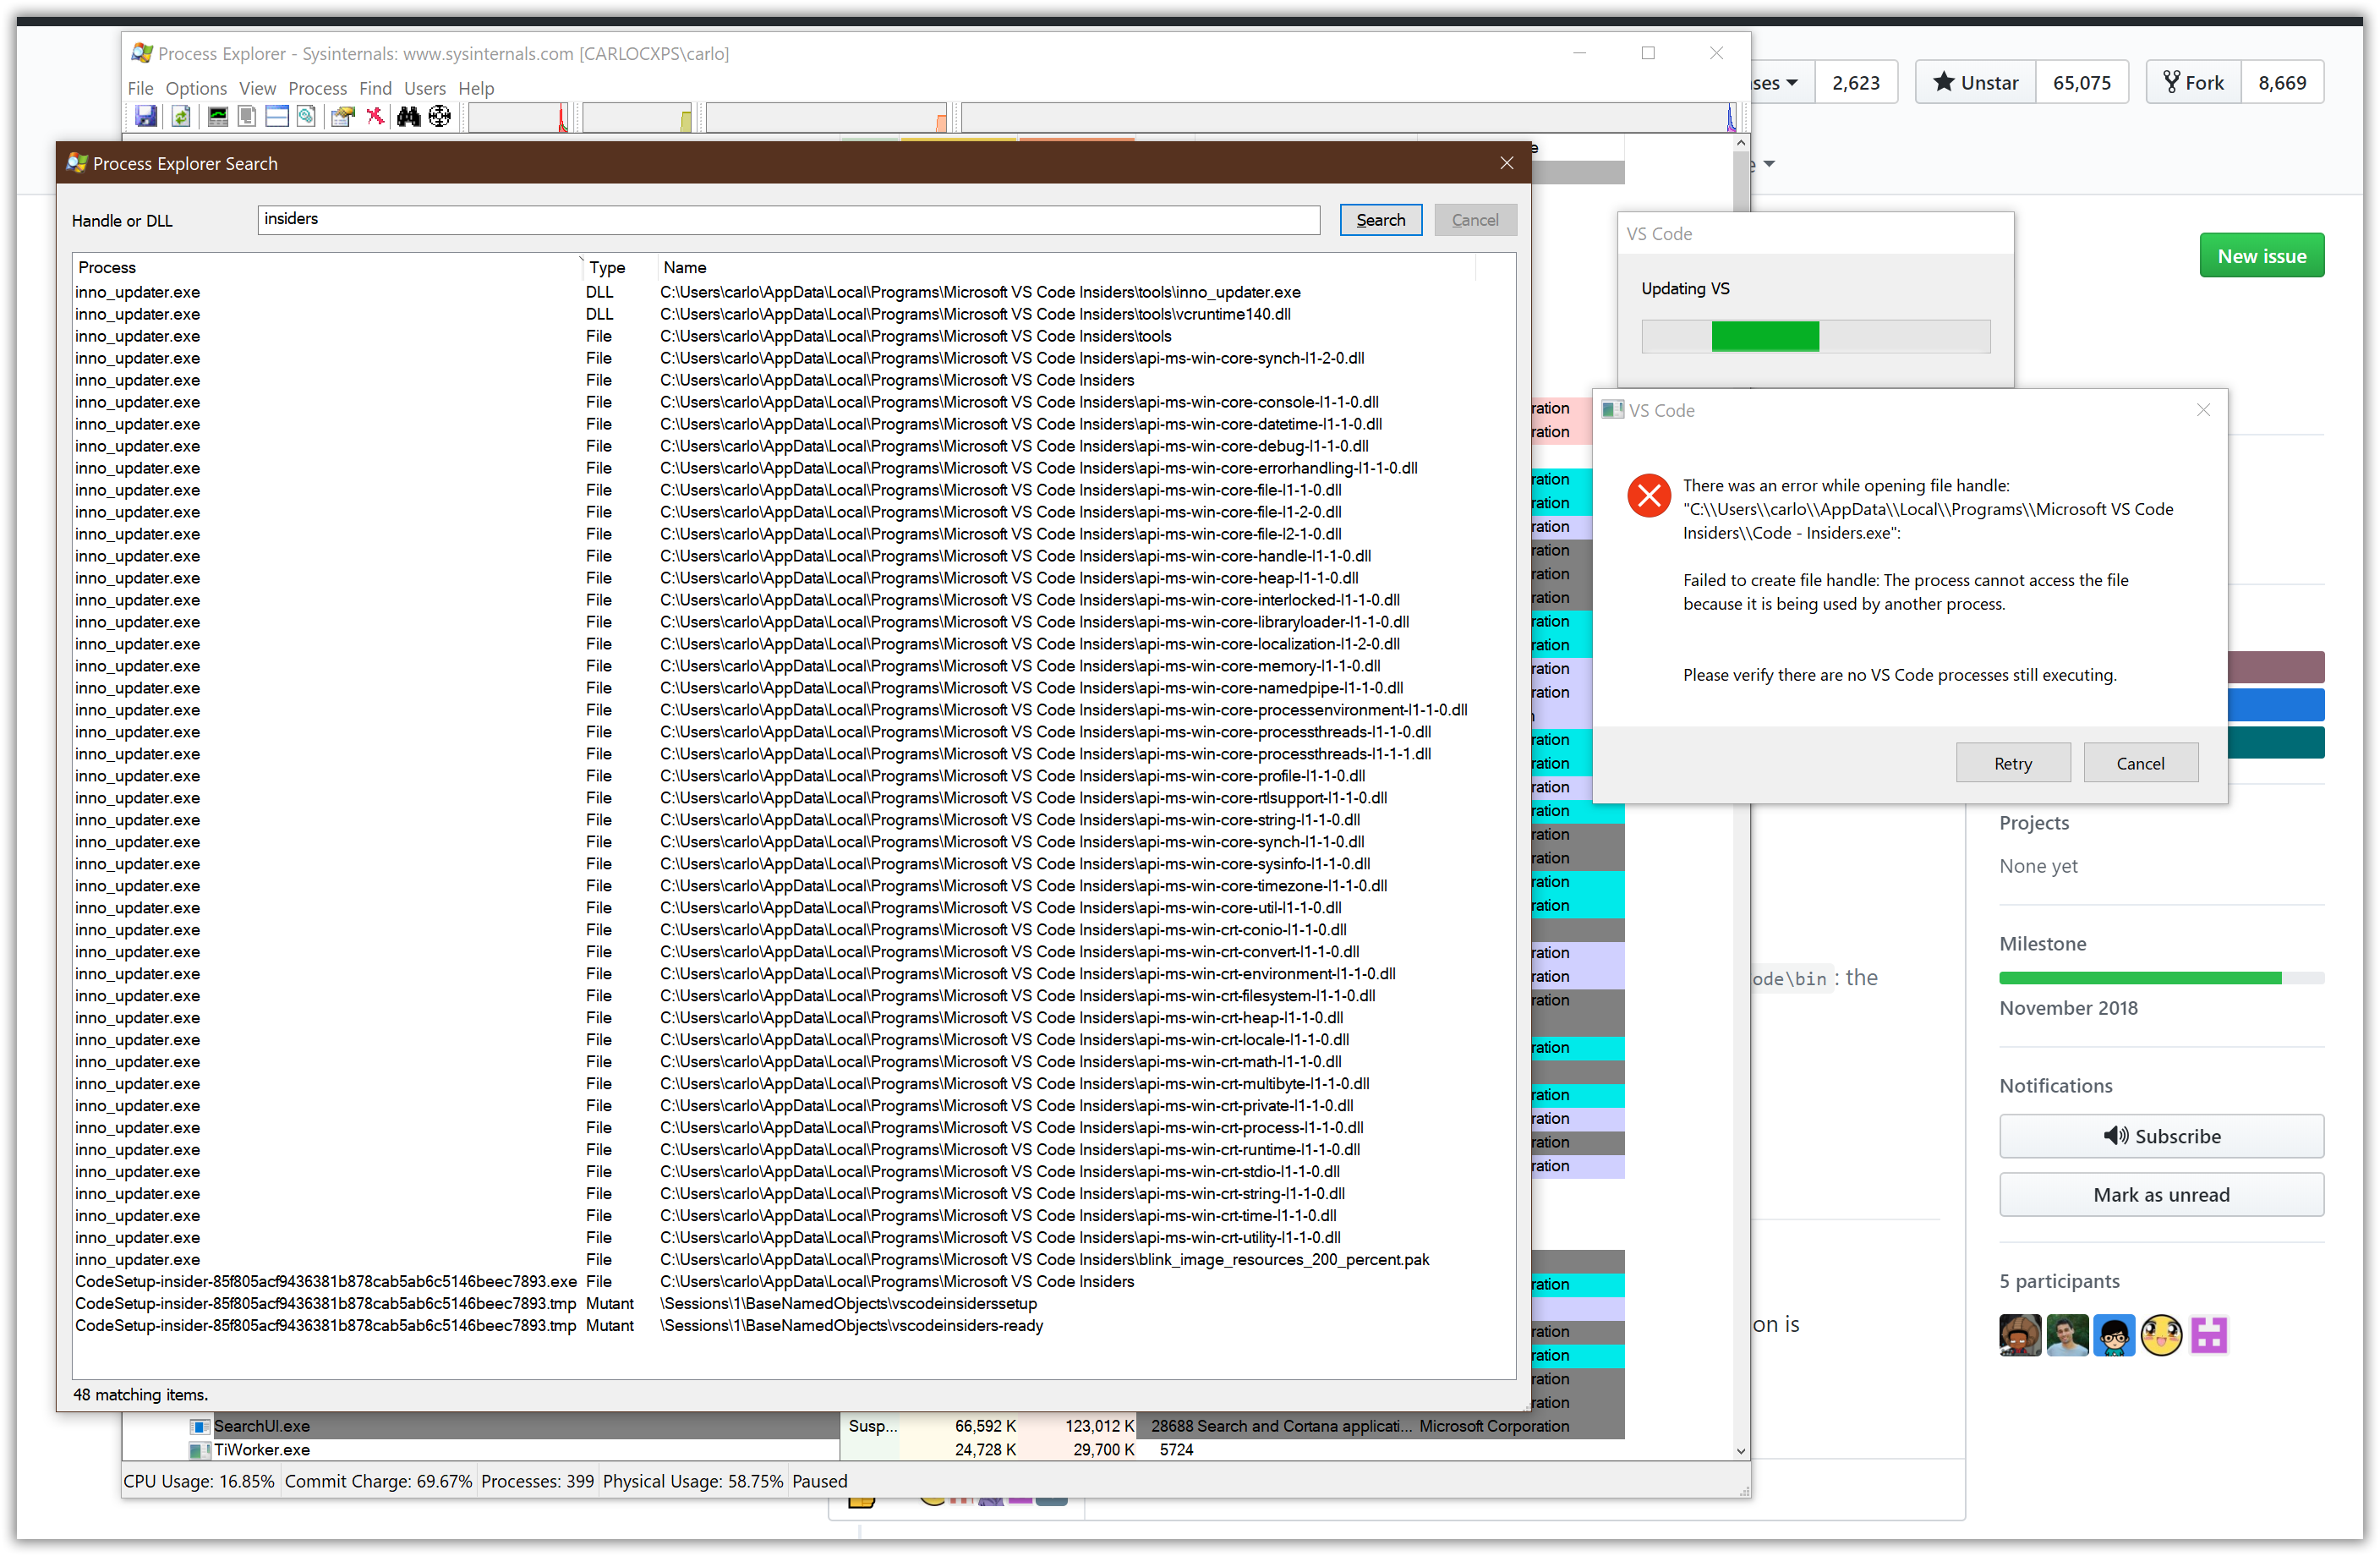Select the vscodeinsiderssetup Mutant row
This screenshot has height=1556, width=2380.
[x=794, y=1304]
